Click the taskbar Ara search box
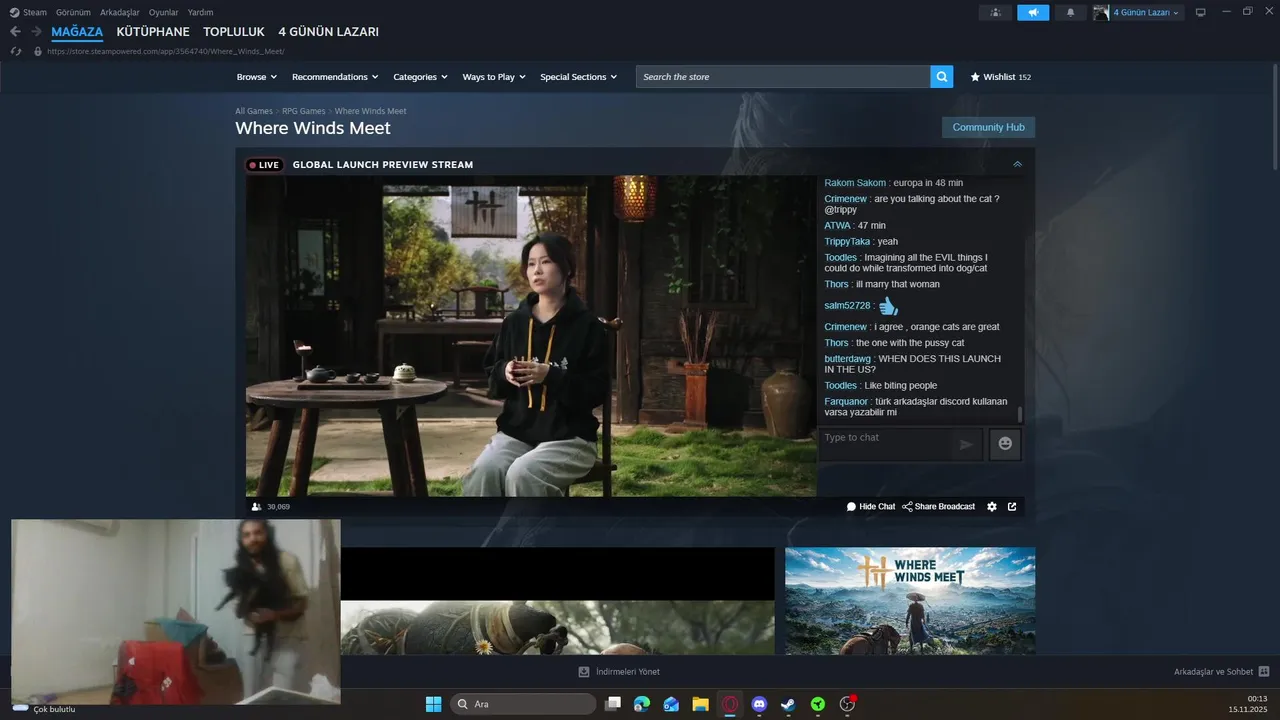The image size is (1280, 720). coord(523,704)
